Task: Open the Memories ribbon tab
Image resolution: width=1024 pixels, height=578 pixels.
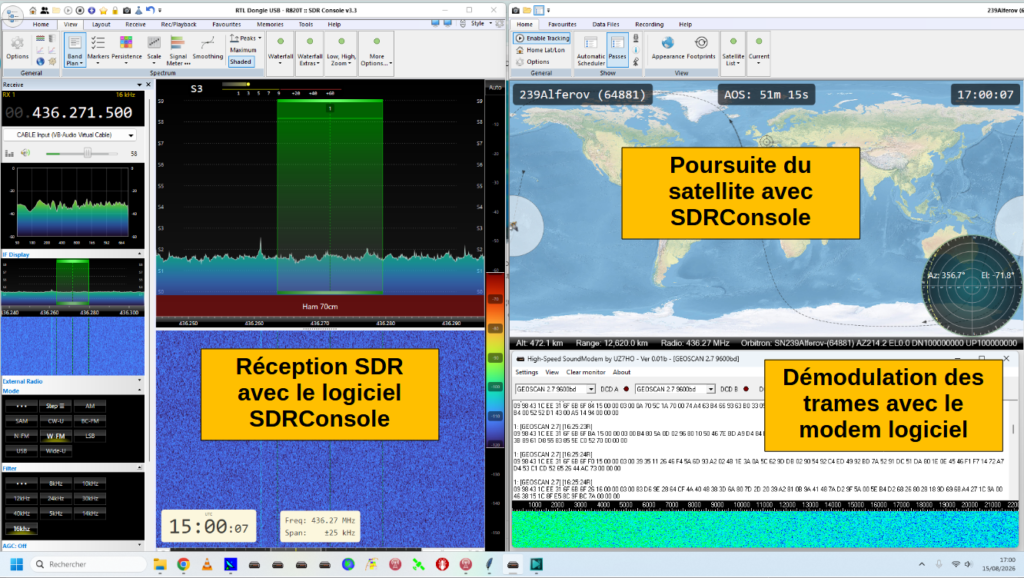Action: [x=270, y=24]
